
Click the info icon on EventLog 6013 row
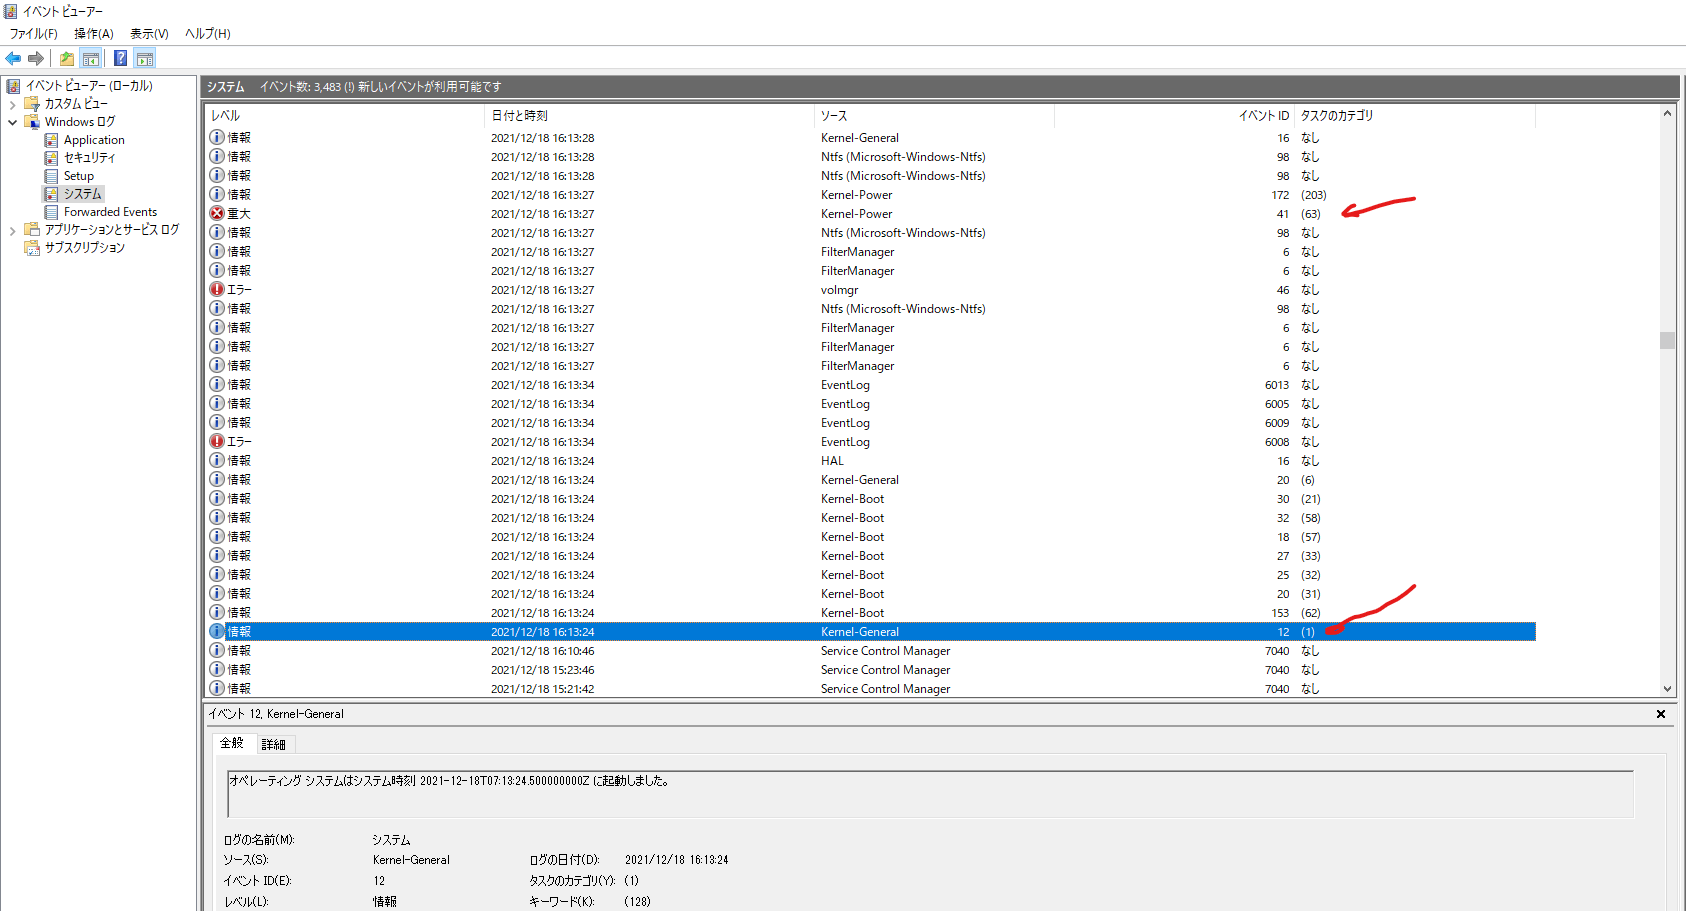point(217,385)
